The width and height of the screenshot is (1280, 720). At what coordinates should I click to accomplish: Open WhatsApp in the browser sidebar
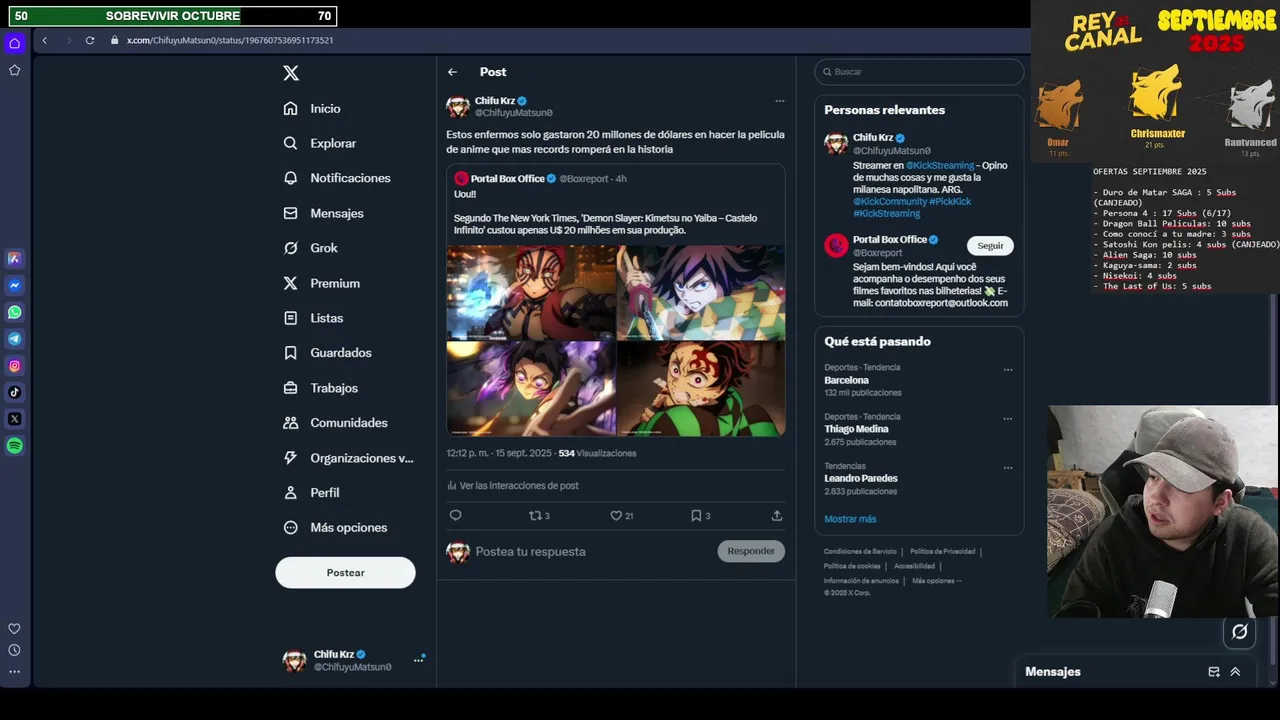tap(14, 312)
